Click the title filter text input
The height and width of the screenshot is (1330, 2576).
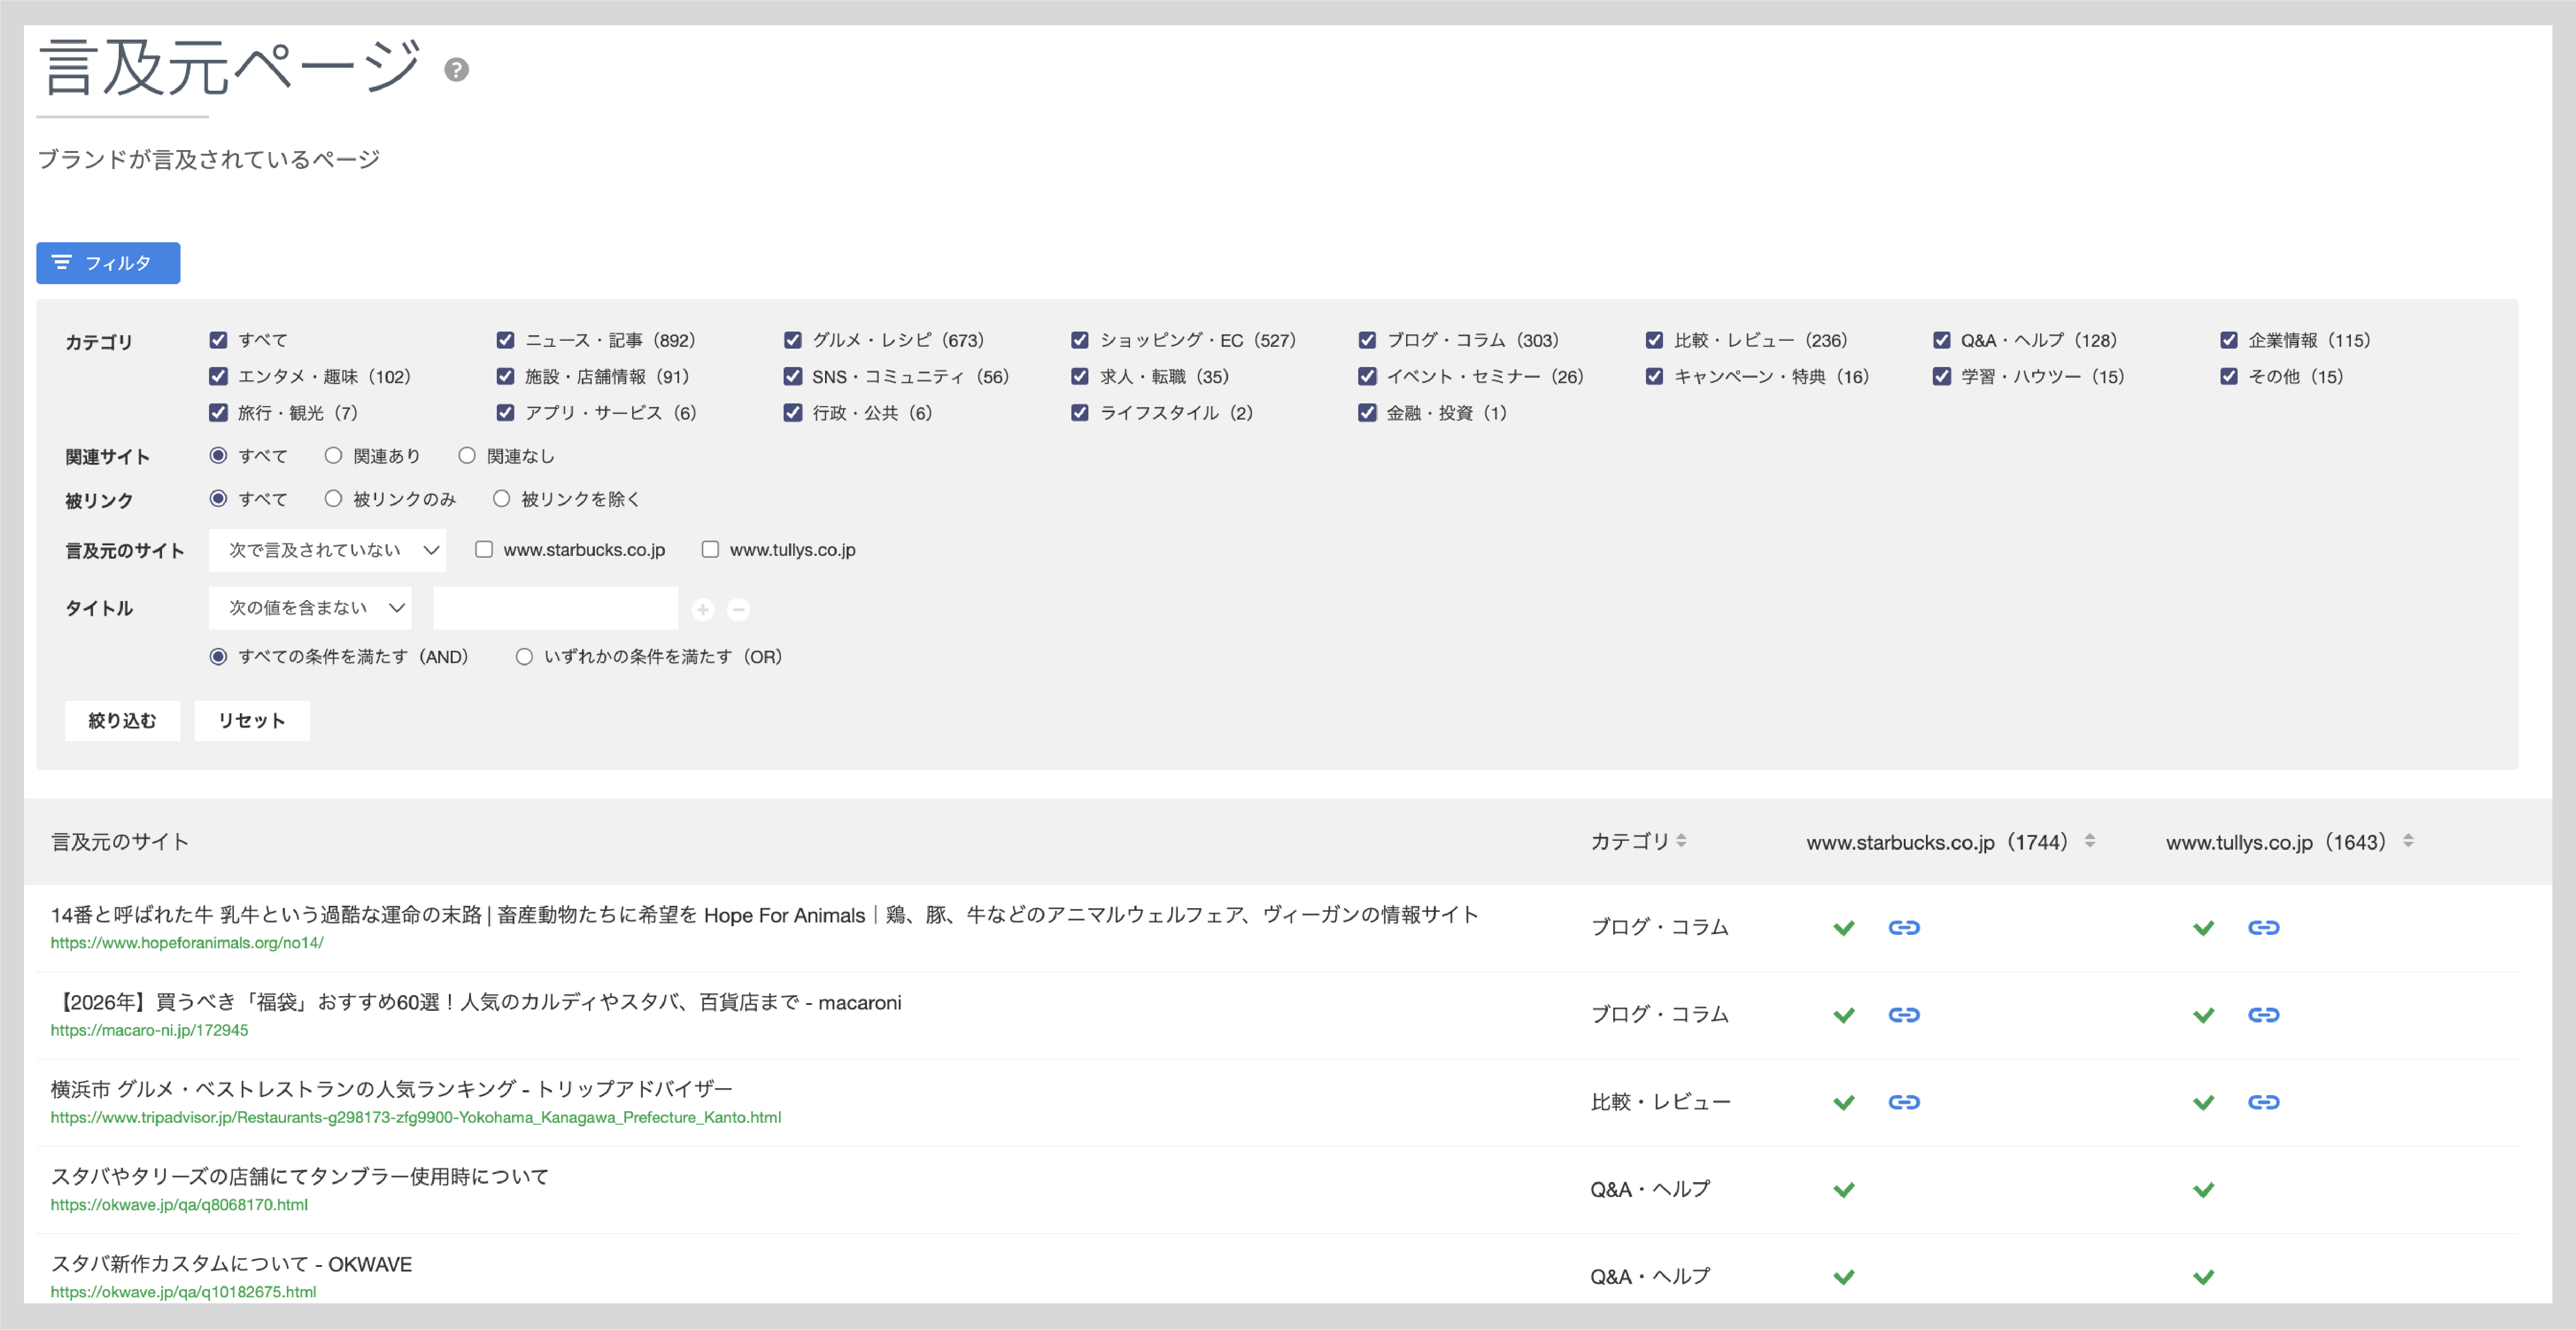[555, 608]
